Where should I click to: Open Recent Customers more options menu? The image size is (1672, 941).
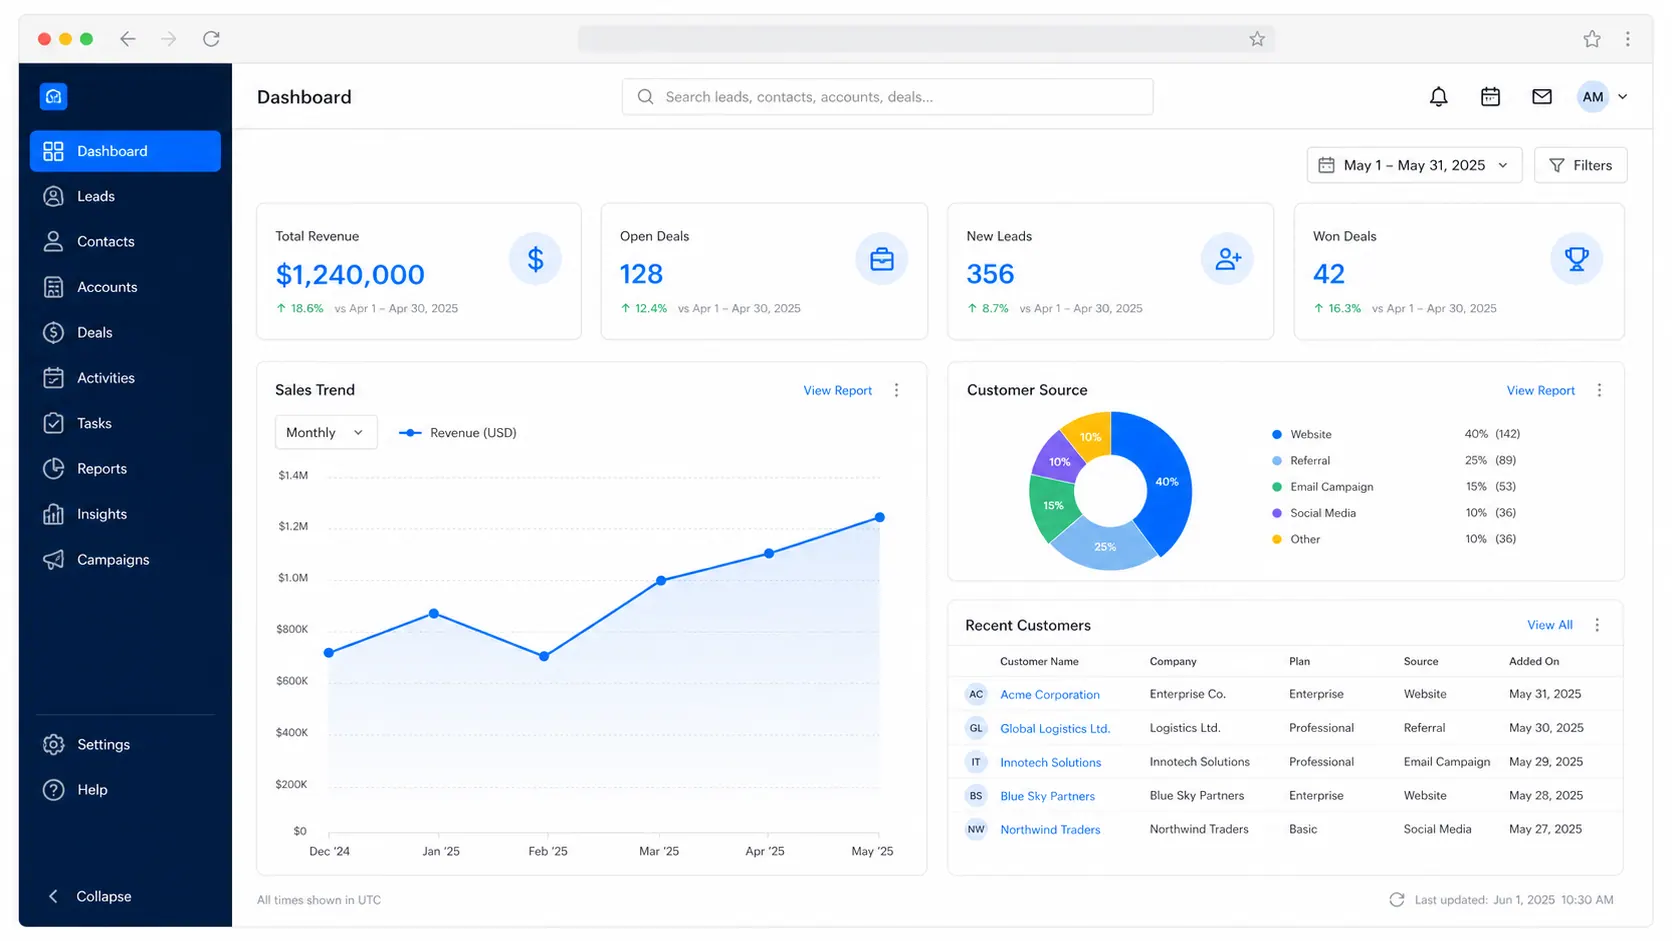[x=1597, y=625]
